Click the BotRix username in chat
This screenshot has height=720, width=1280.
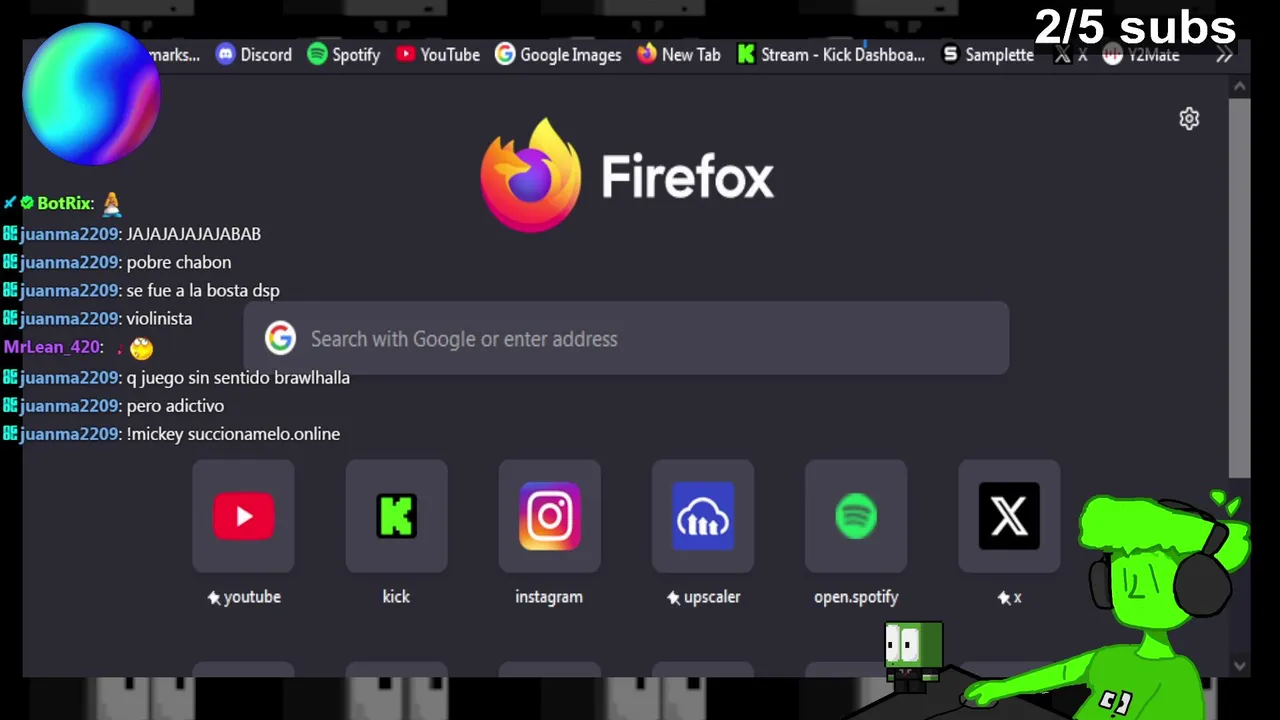coord(65,203)
